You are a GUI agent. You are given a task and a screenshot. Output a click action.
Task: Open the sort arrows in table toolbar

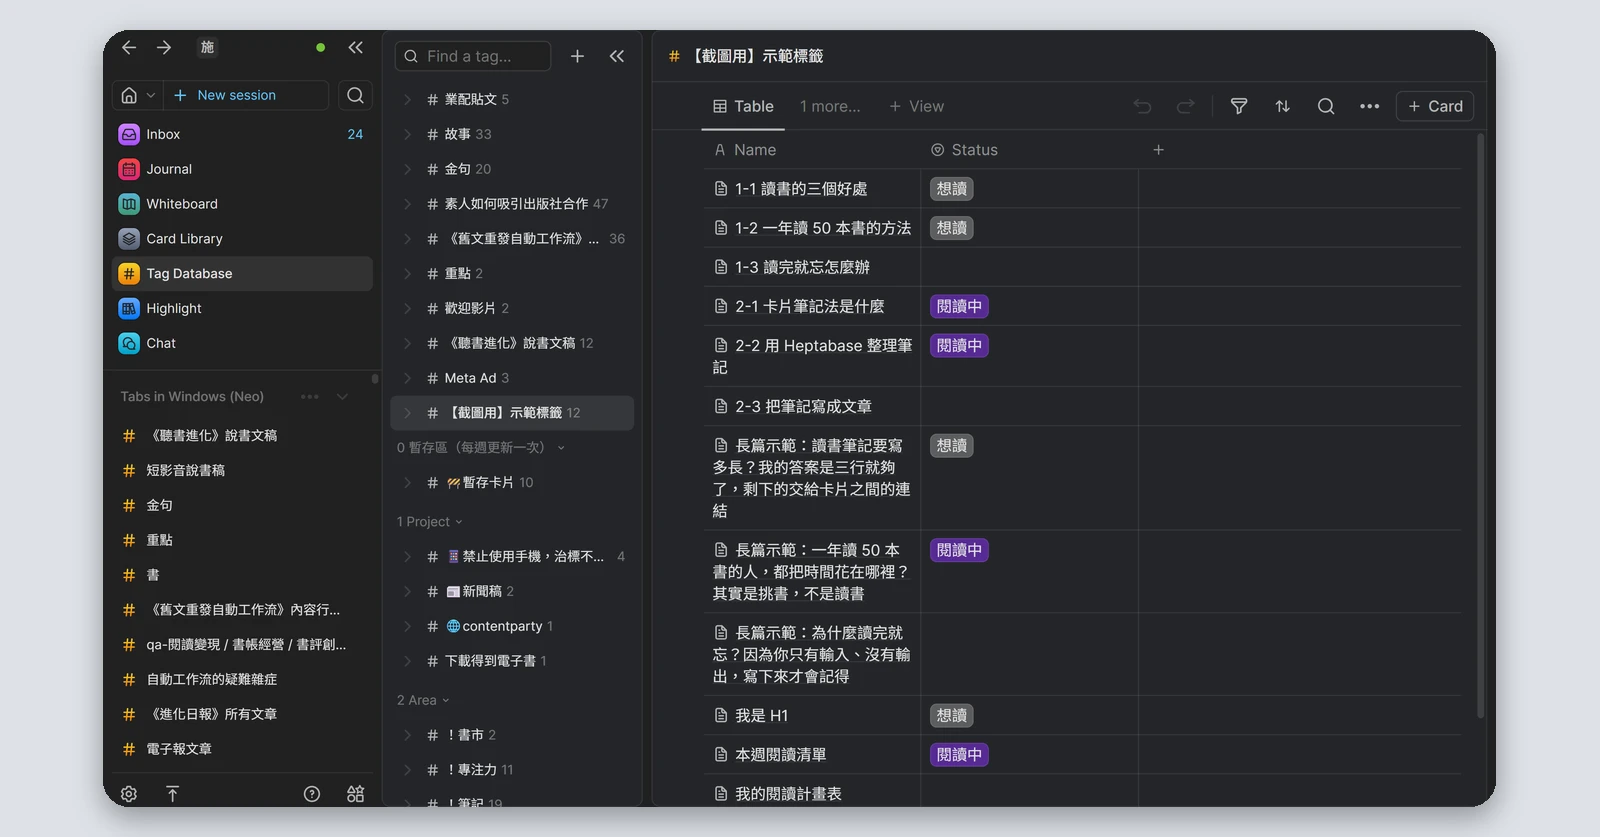click(1282, 106)
